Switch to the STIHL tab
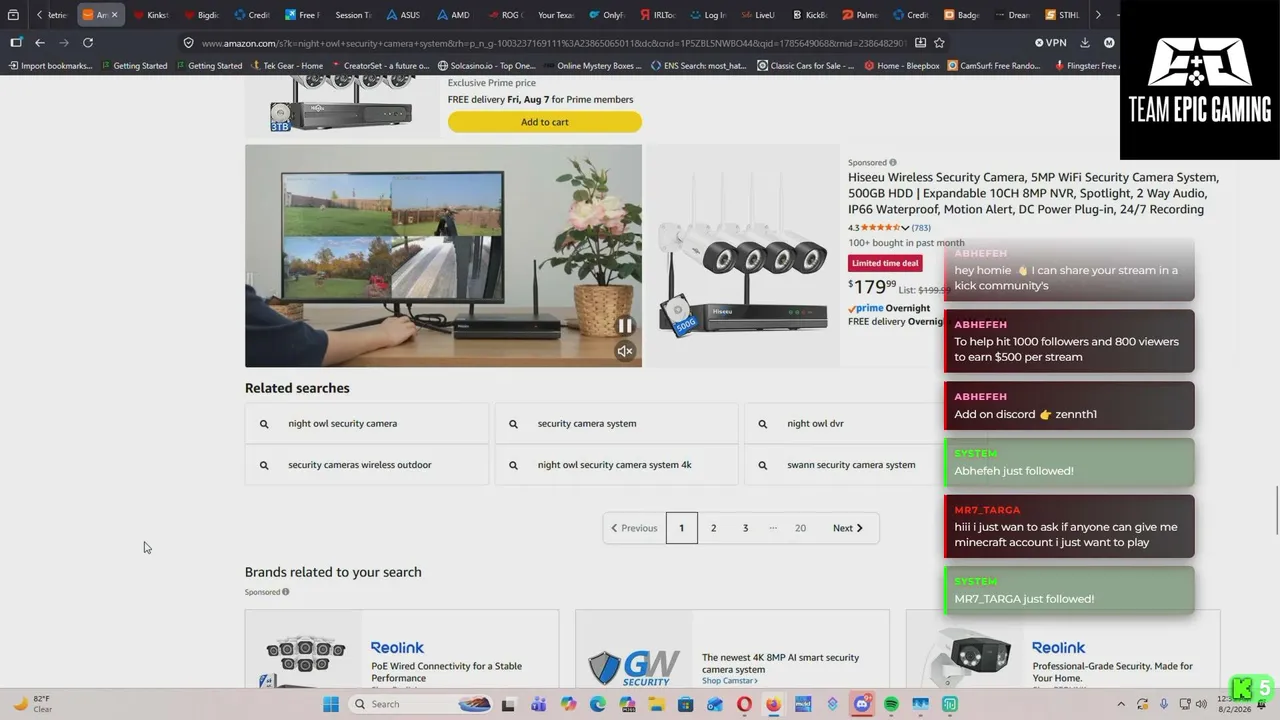This screenshot has width=1280, height=720. [x=1061, y=15]
